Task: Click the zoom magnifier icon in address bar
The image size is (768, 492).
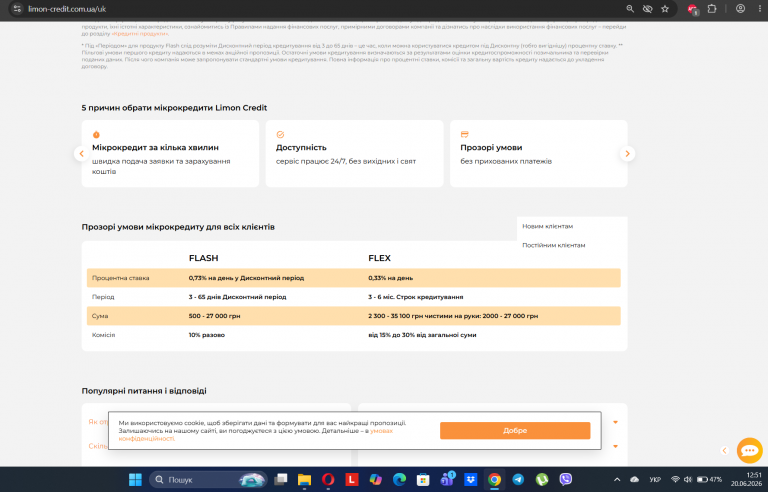Action: pyautogui.click(x=630, y=9)
